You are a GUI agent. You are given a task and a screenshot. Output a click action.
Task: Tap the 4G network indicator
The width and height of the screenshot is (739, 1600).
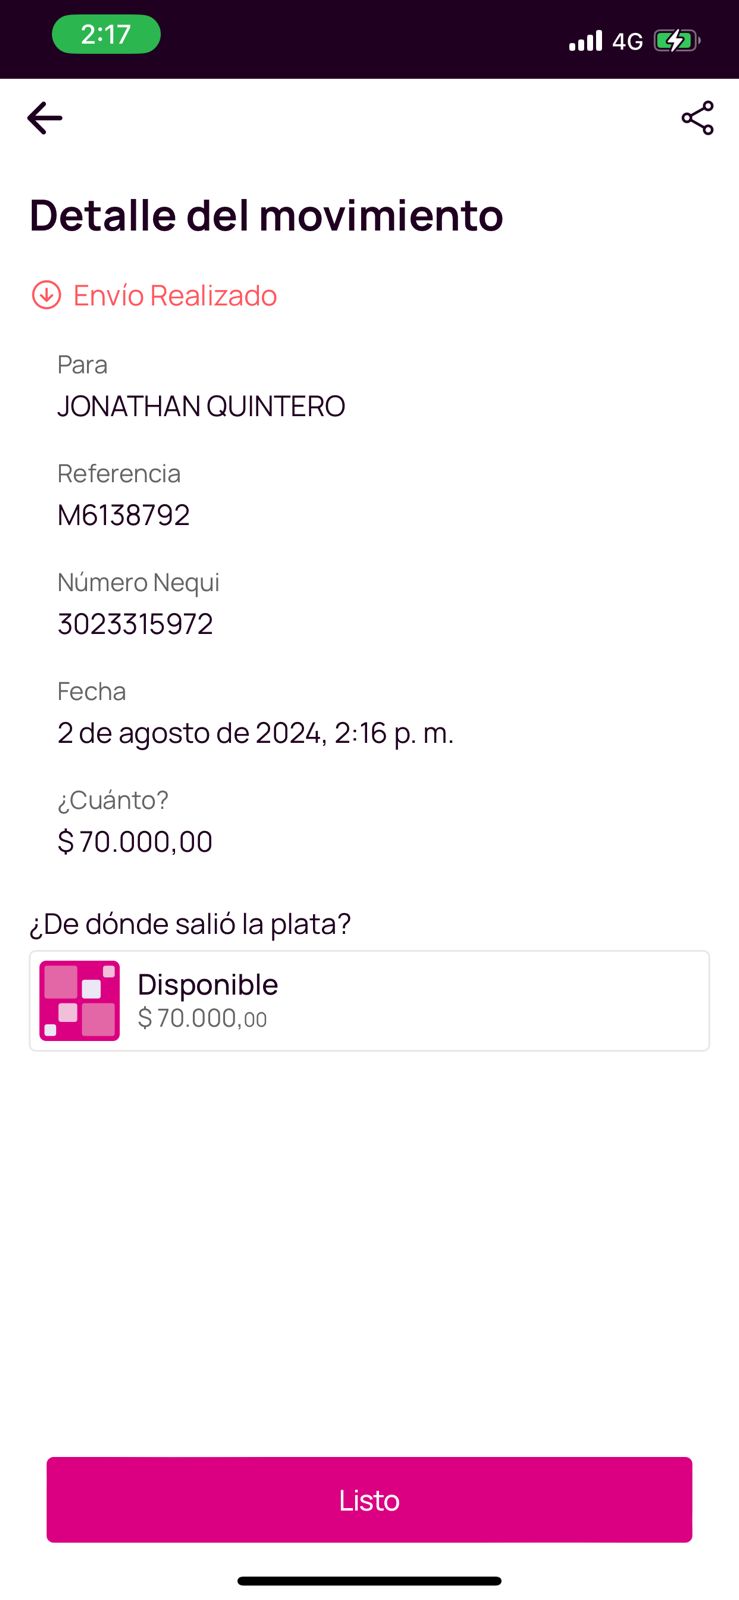click(627, 41)
